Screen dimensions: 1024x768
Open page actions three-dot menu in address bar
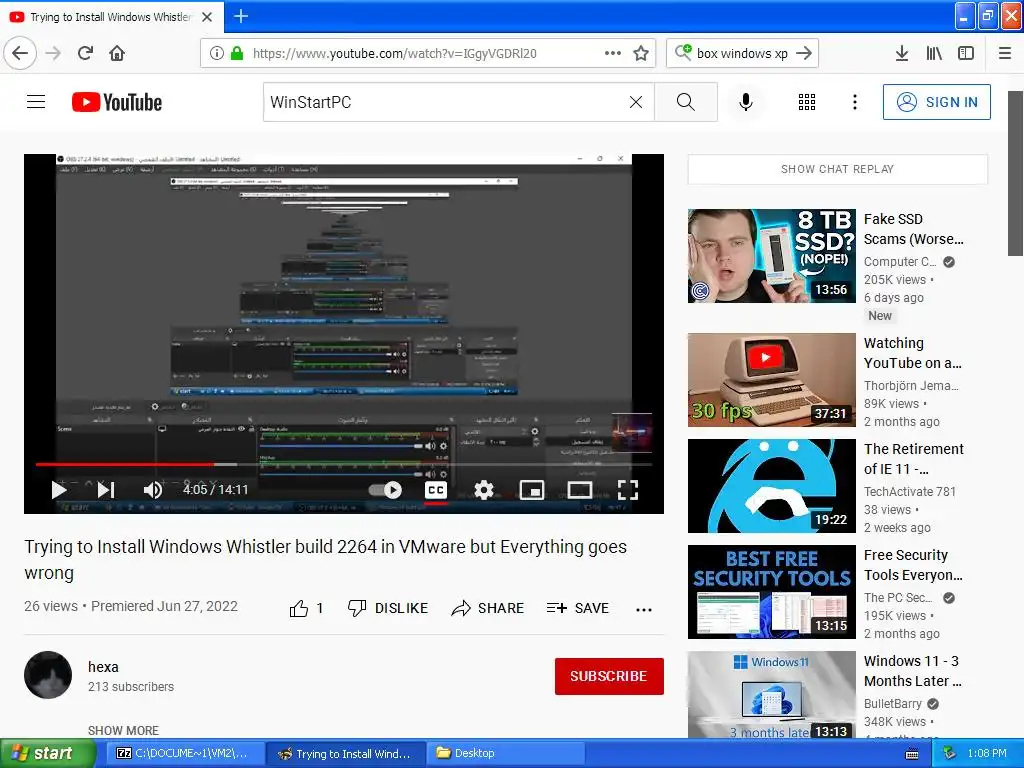point(613,53)
